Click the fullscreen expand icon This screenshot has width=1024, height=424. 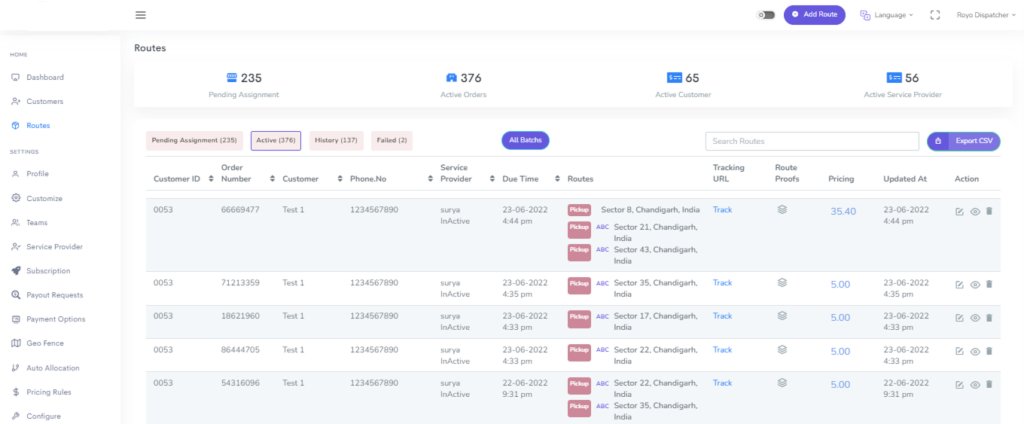[x=935, y=15]
